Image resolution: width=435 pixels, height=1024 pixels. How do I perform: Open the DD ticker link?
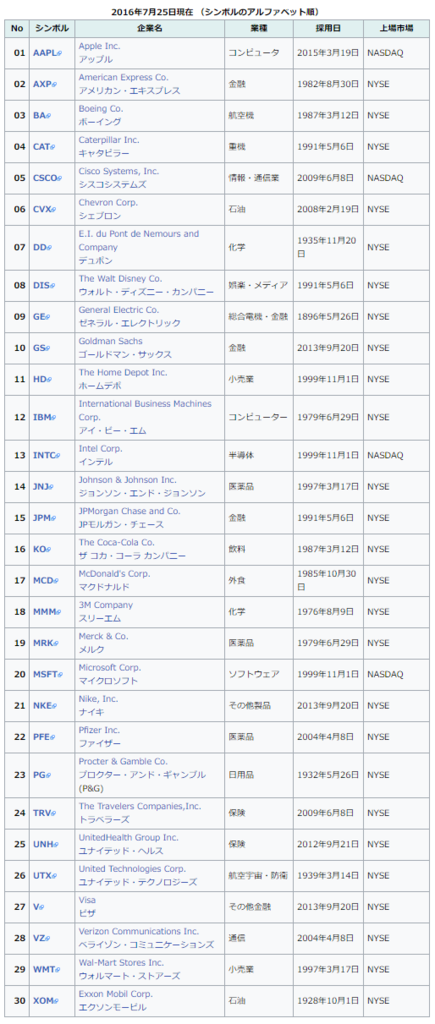click(x=42, y=248)
